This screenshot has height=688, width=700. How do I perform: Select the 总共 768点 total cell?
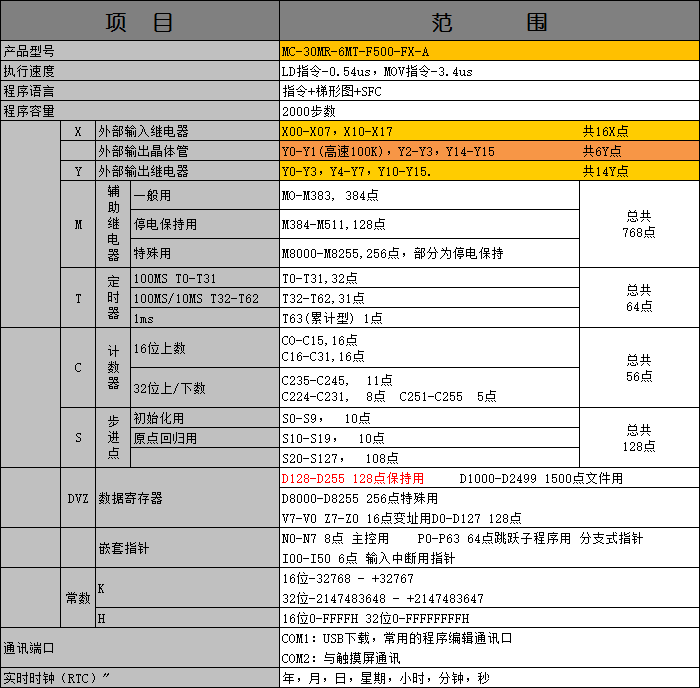click(x=639, y=224)
